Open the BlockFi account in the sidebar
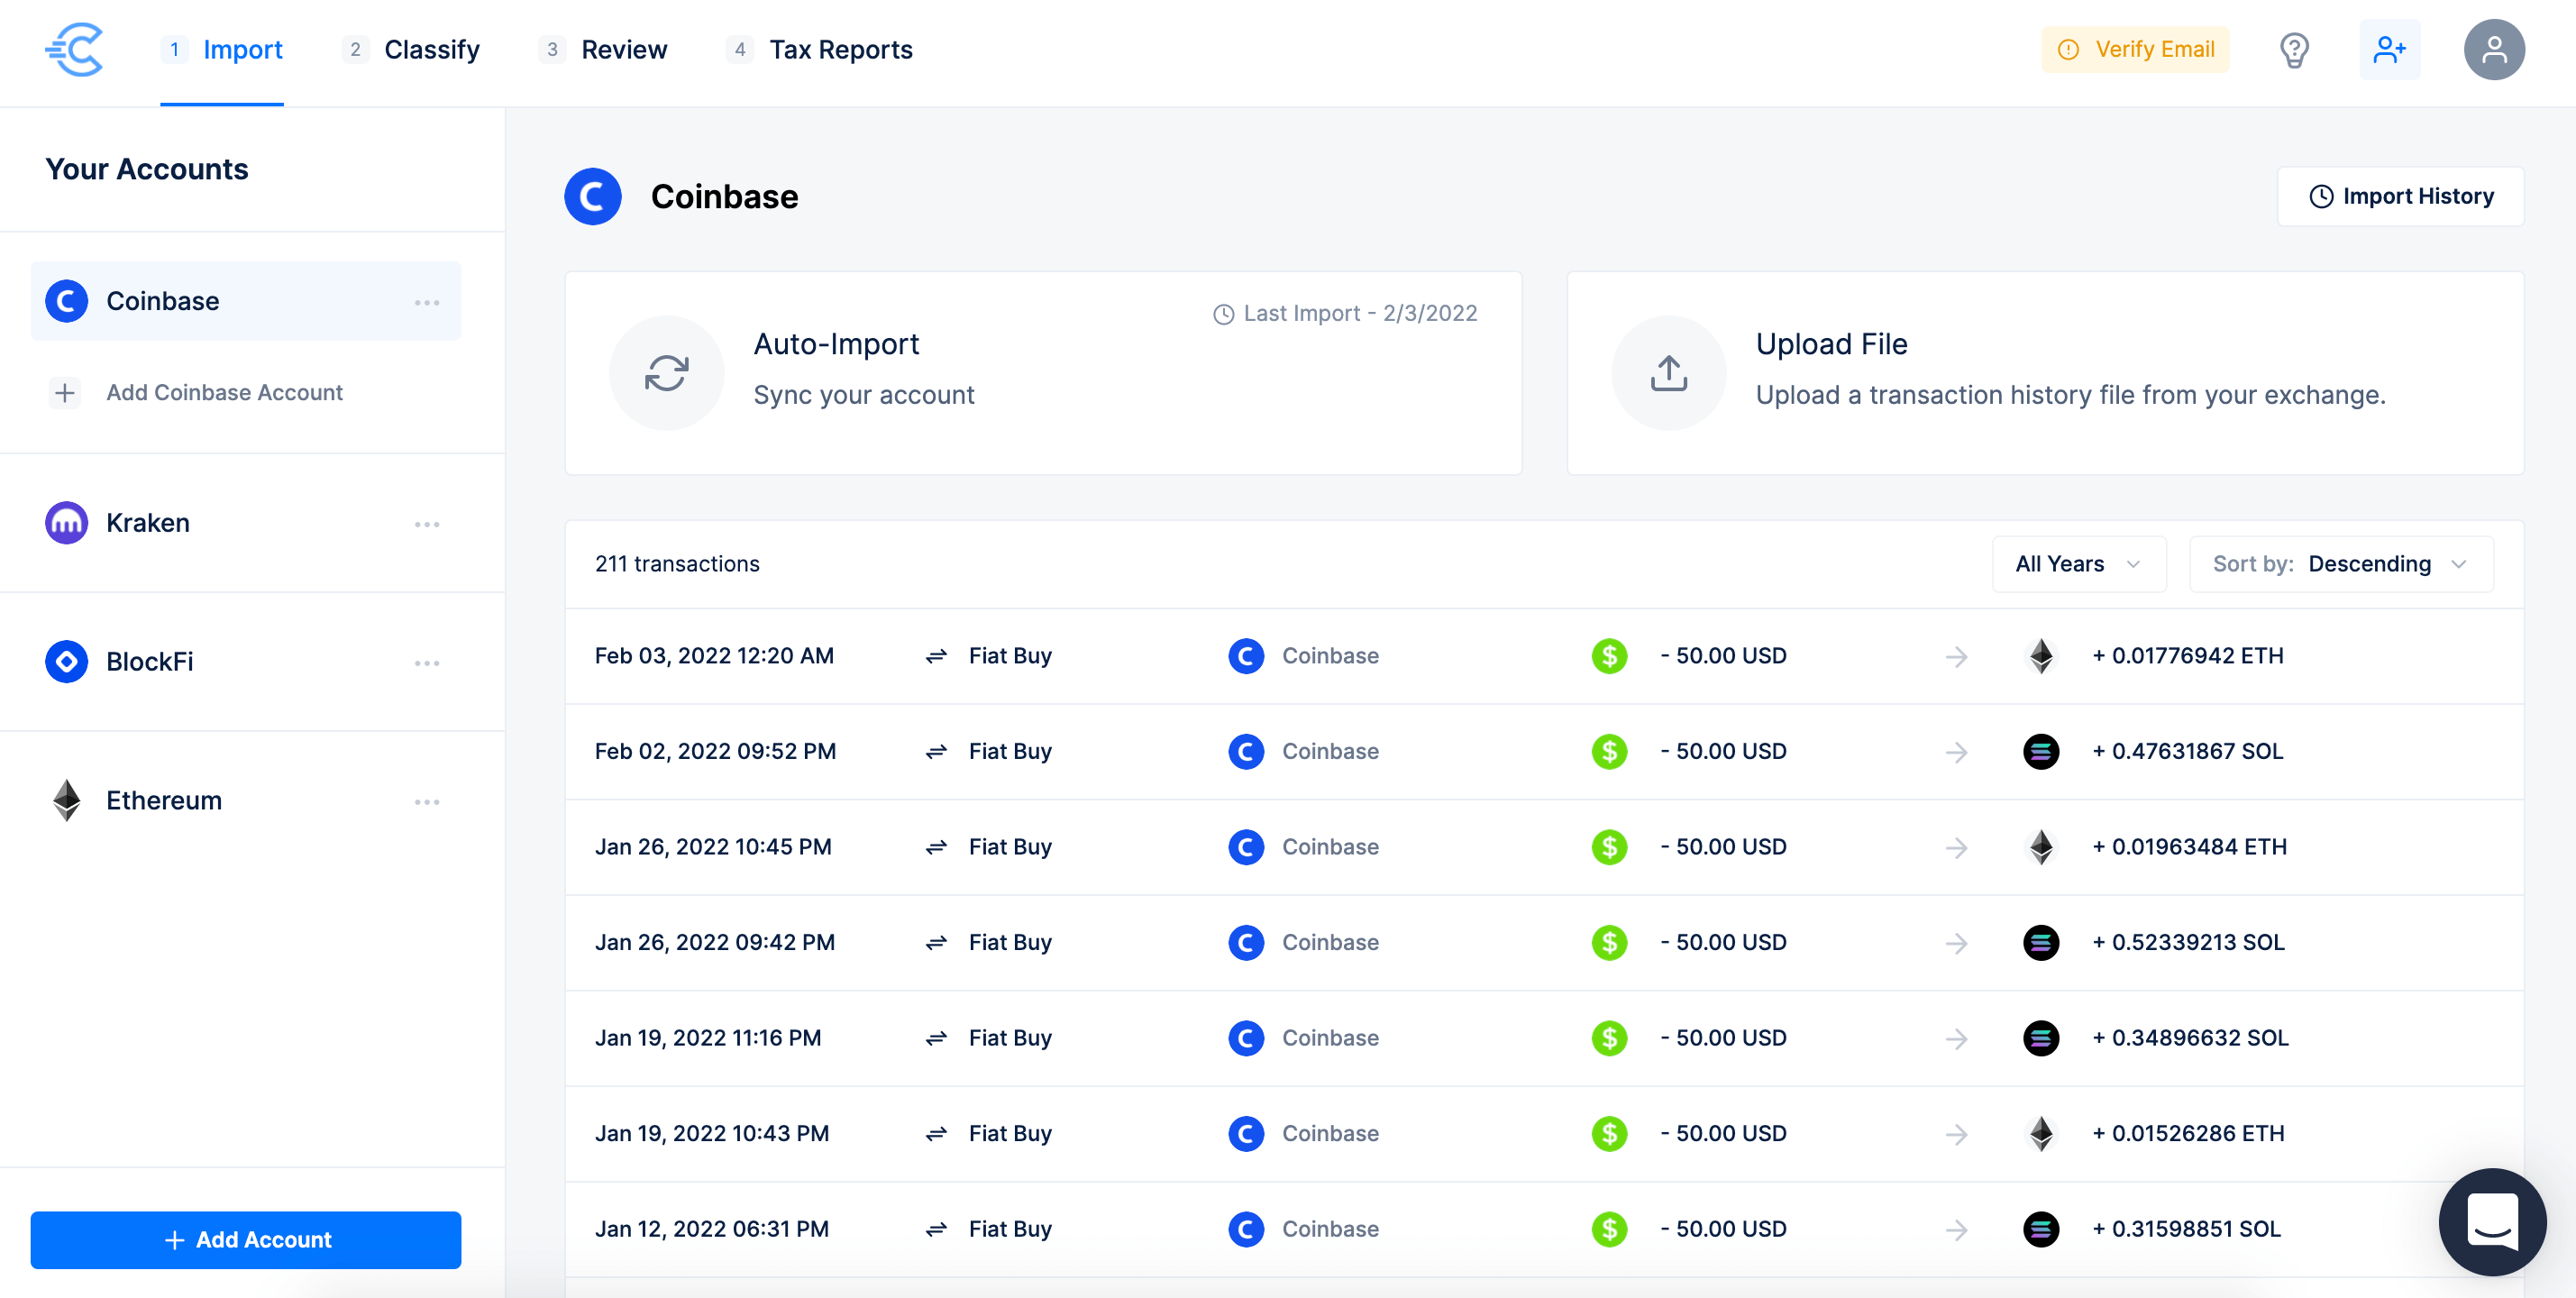2576x1298 pixels. click(150, 661)
